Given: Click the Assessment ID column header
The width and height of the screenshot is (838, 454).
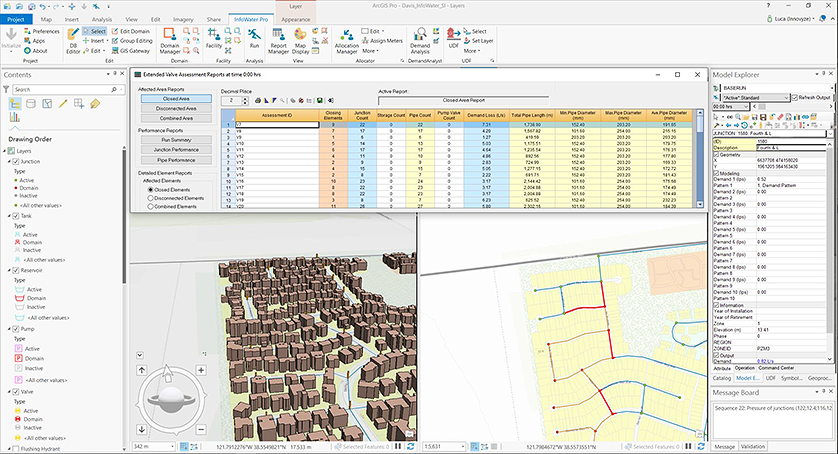Looking at the screenshot, I should (x=277, y=115).
